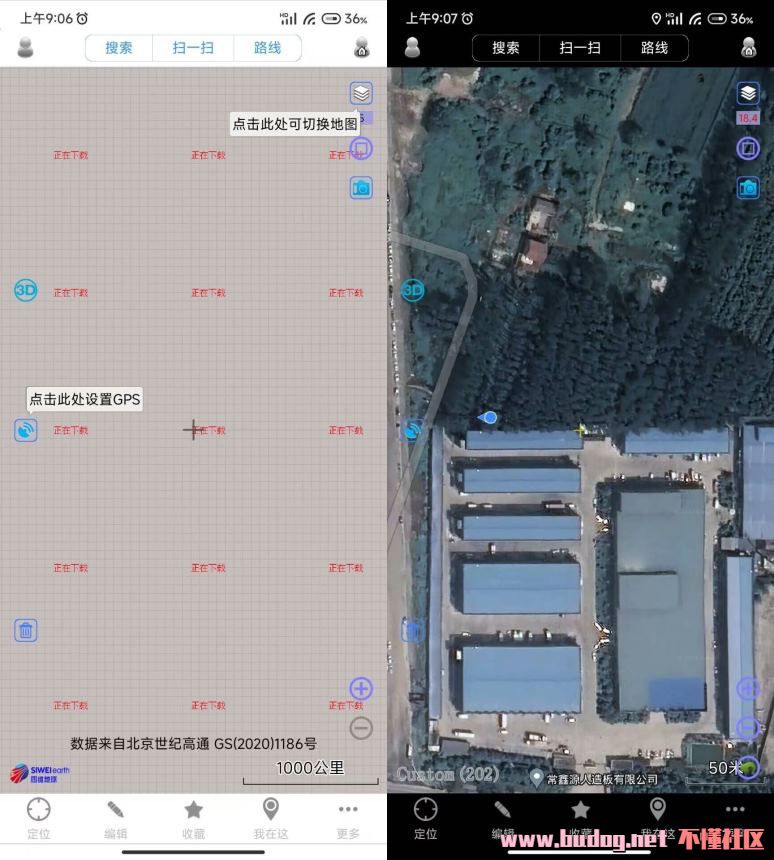Open the user profile icon in right dark screen
Screen dimensions: 774x860
(412, 48)
